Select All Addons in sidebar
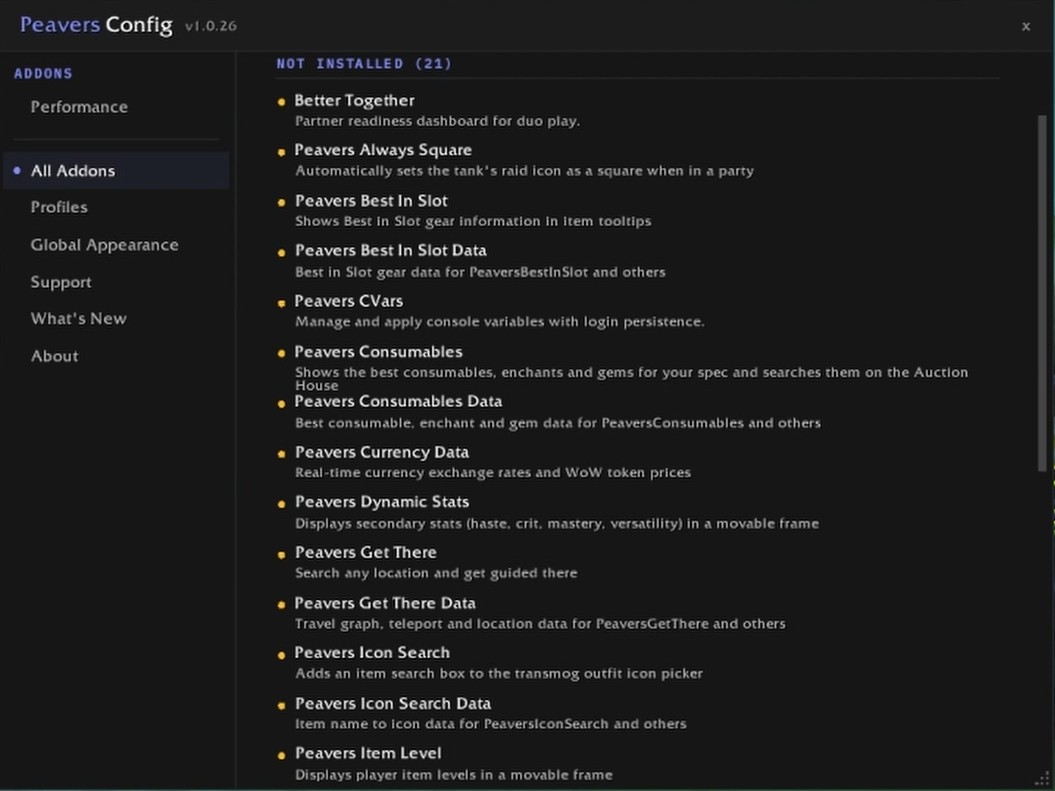Viewport: 1055px width, 791px height. click(116, 171)
